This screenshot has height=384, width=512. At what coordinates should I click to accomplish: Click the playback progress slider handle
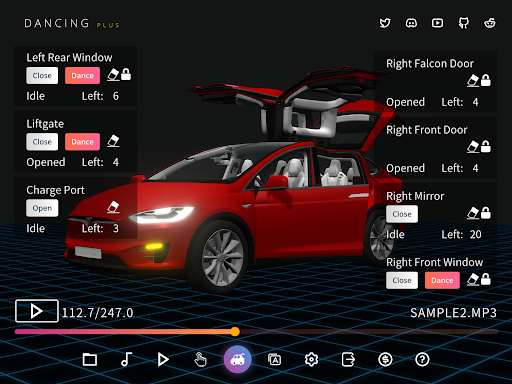(235, 331)
